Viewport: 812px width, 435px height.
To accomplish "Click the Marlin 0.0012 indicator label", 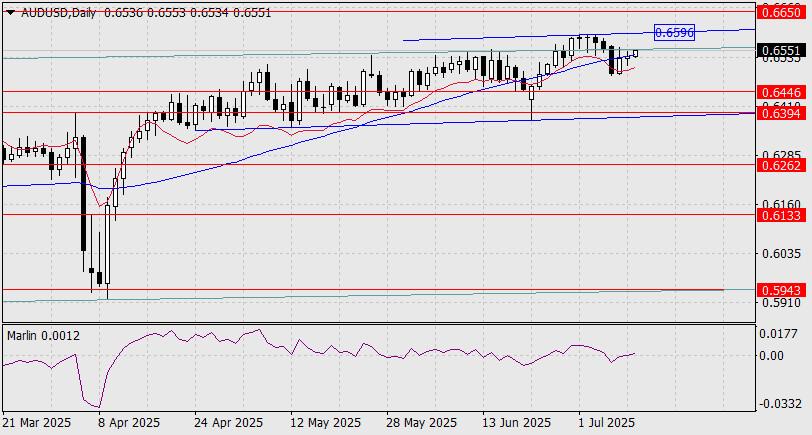I will (44, 336).
